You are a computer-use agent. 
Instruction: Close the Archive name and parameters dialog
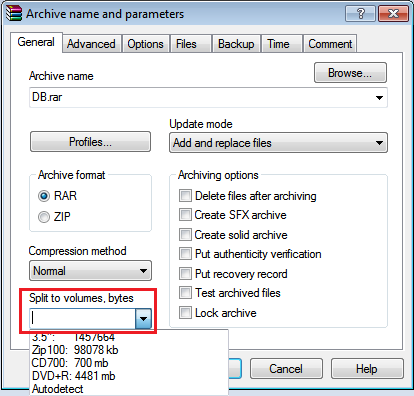pos(393,14)
